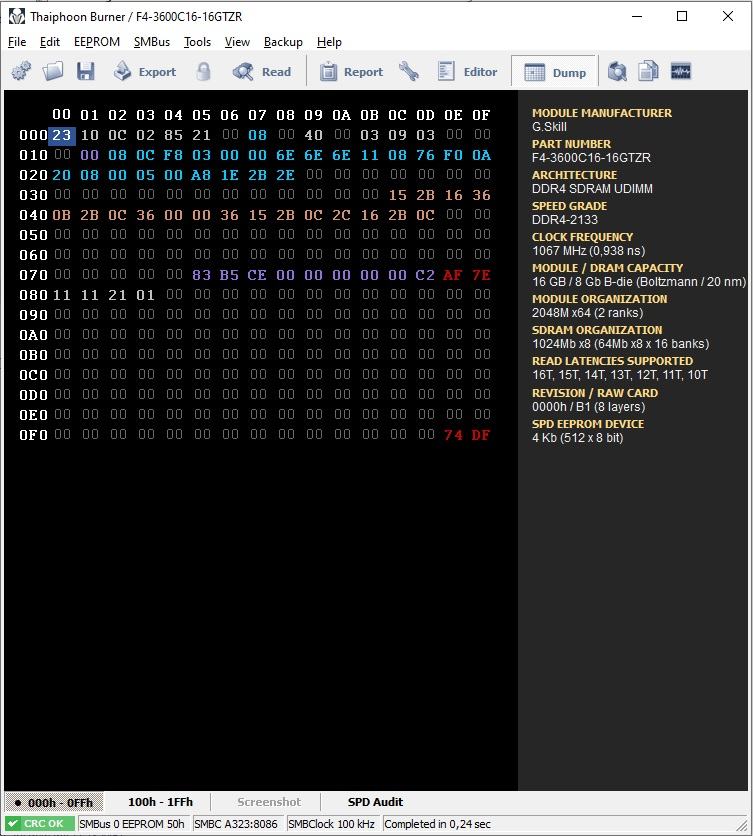The image size is (753, 836).
Task: Select hex byte F8 in row 010
Action: 173,155
